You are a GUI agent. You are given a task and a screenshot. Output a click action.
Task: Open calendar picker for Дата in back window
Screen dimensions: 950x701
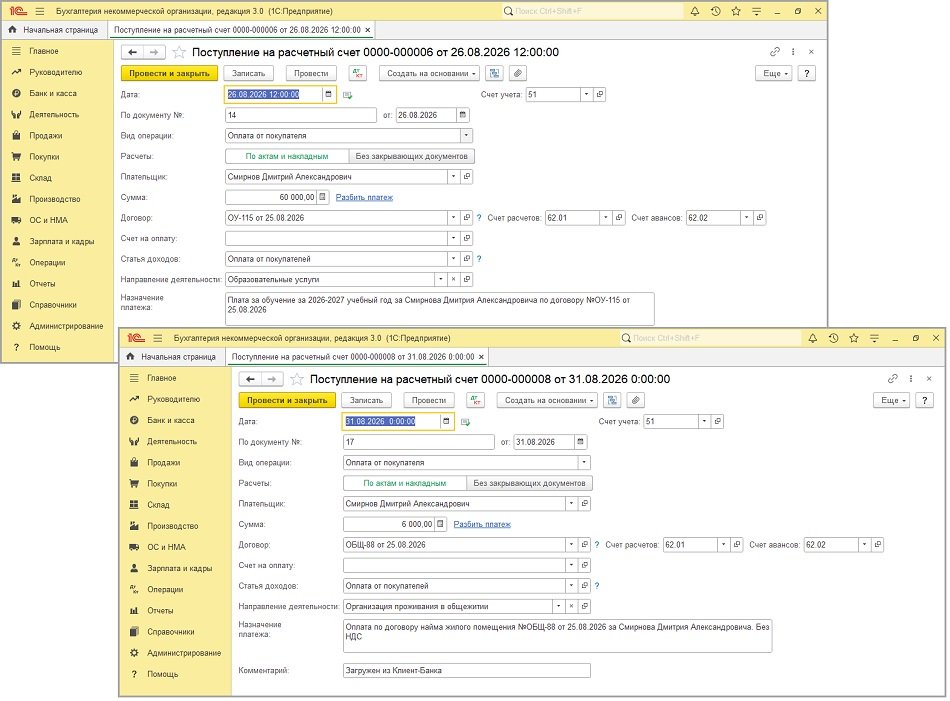(328, 95)
